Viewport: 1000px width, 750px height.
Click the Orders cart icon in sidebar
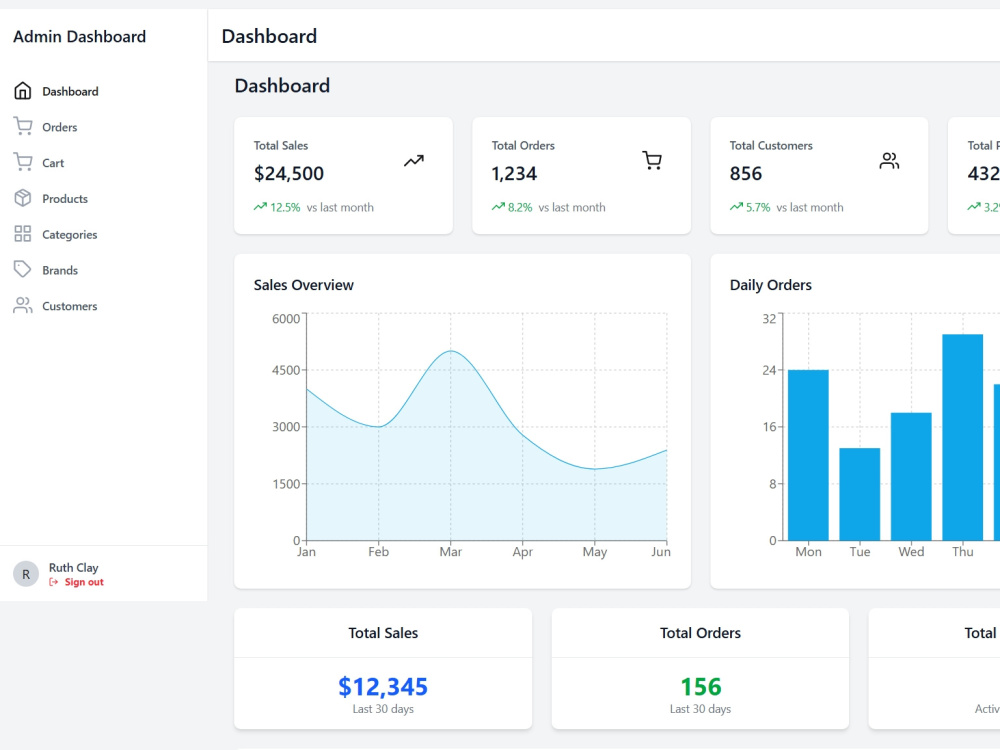[x=22, y=127]
